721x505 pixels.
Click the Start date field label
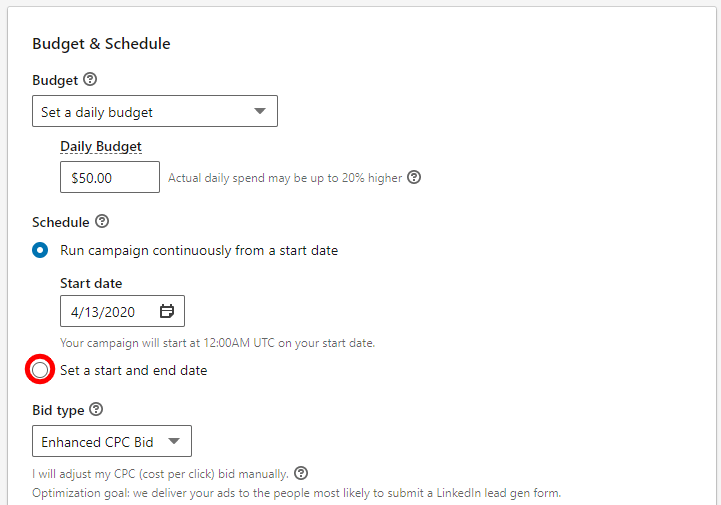coord(91,283)
